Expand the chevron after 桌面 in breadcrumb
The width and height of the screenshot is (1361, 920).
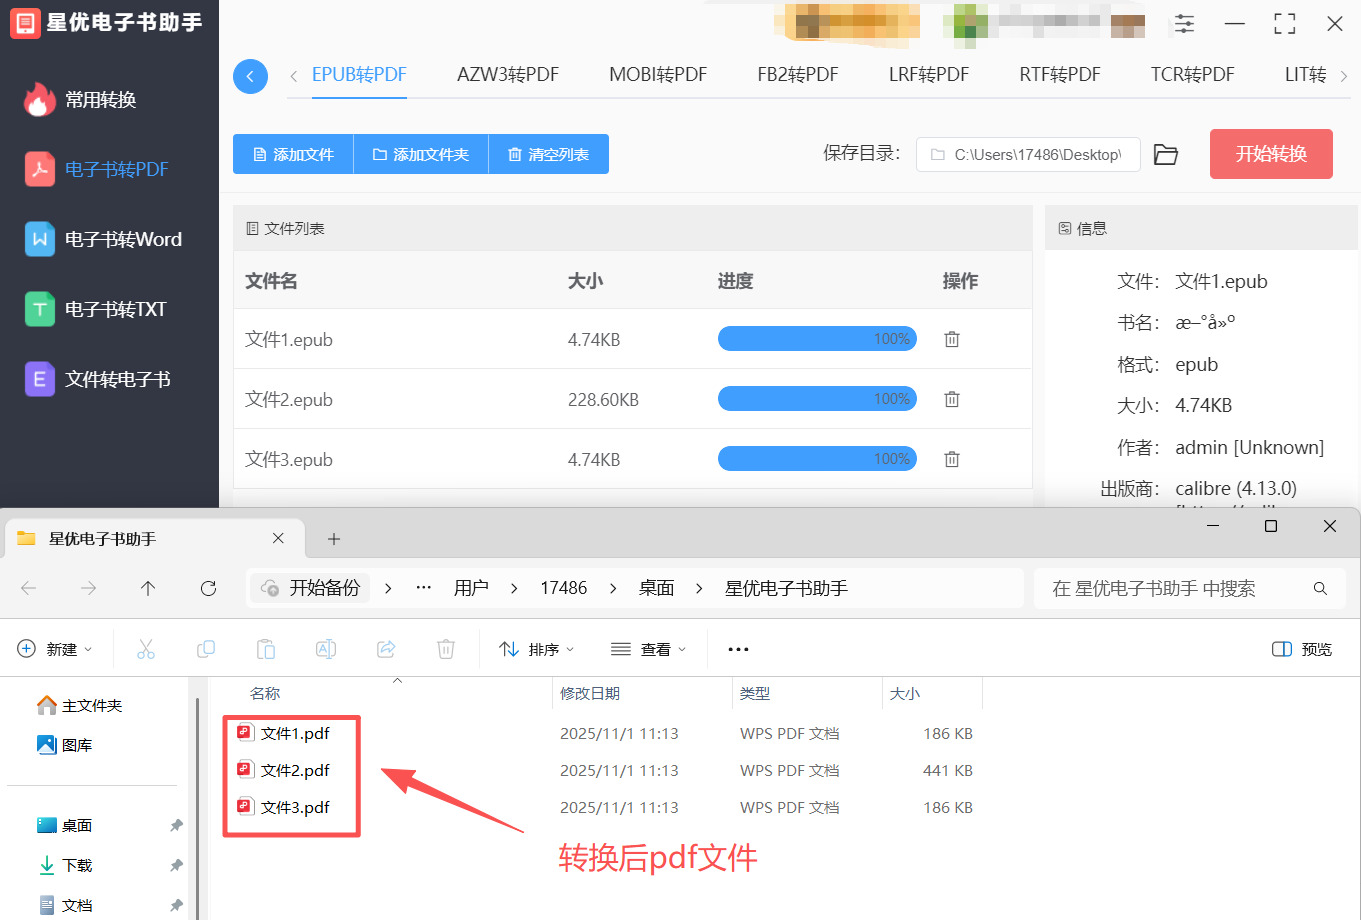pyautogui.click(x=700, y=588)
